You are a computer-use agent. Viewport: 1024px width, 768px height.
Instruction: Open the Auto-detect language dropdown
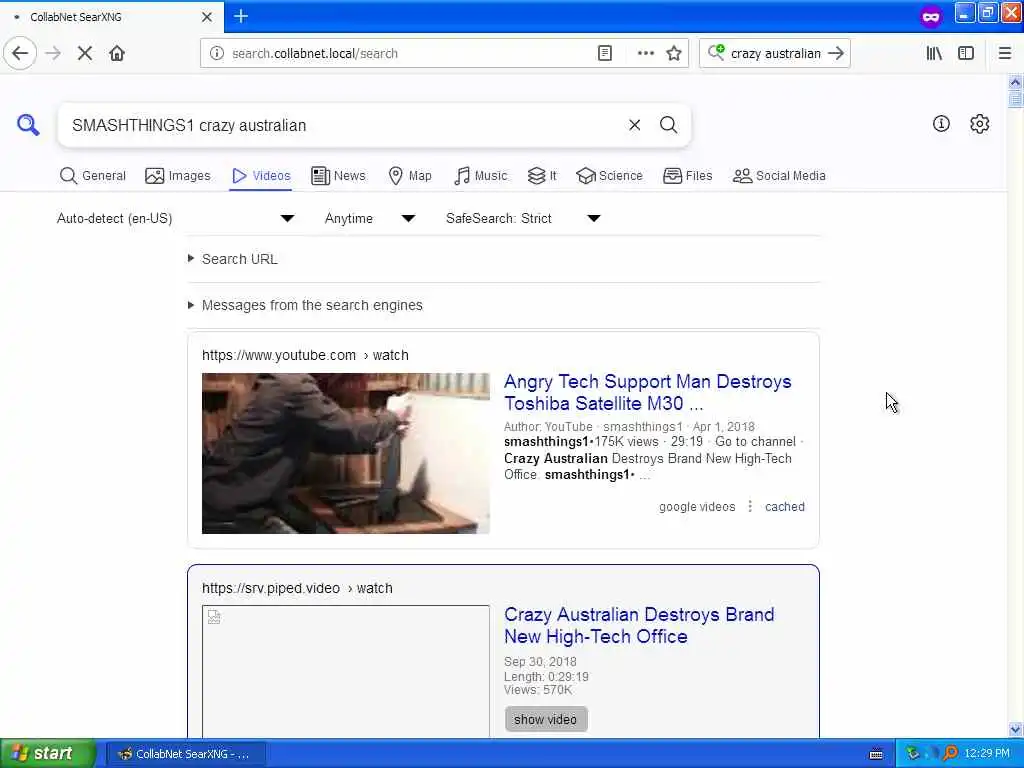pyautogui.click(x=176, y=218)
